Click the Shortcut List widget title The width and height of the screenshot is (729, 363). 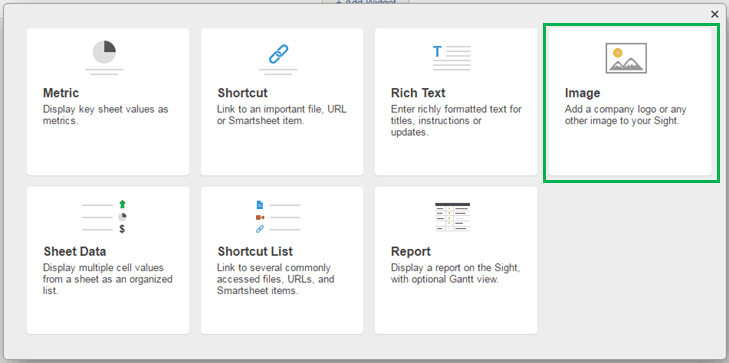255,251
